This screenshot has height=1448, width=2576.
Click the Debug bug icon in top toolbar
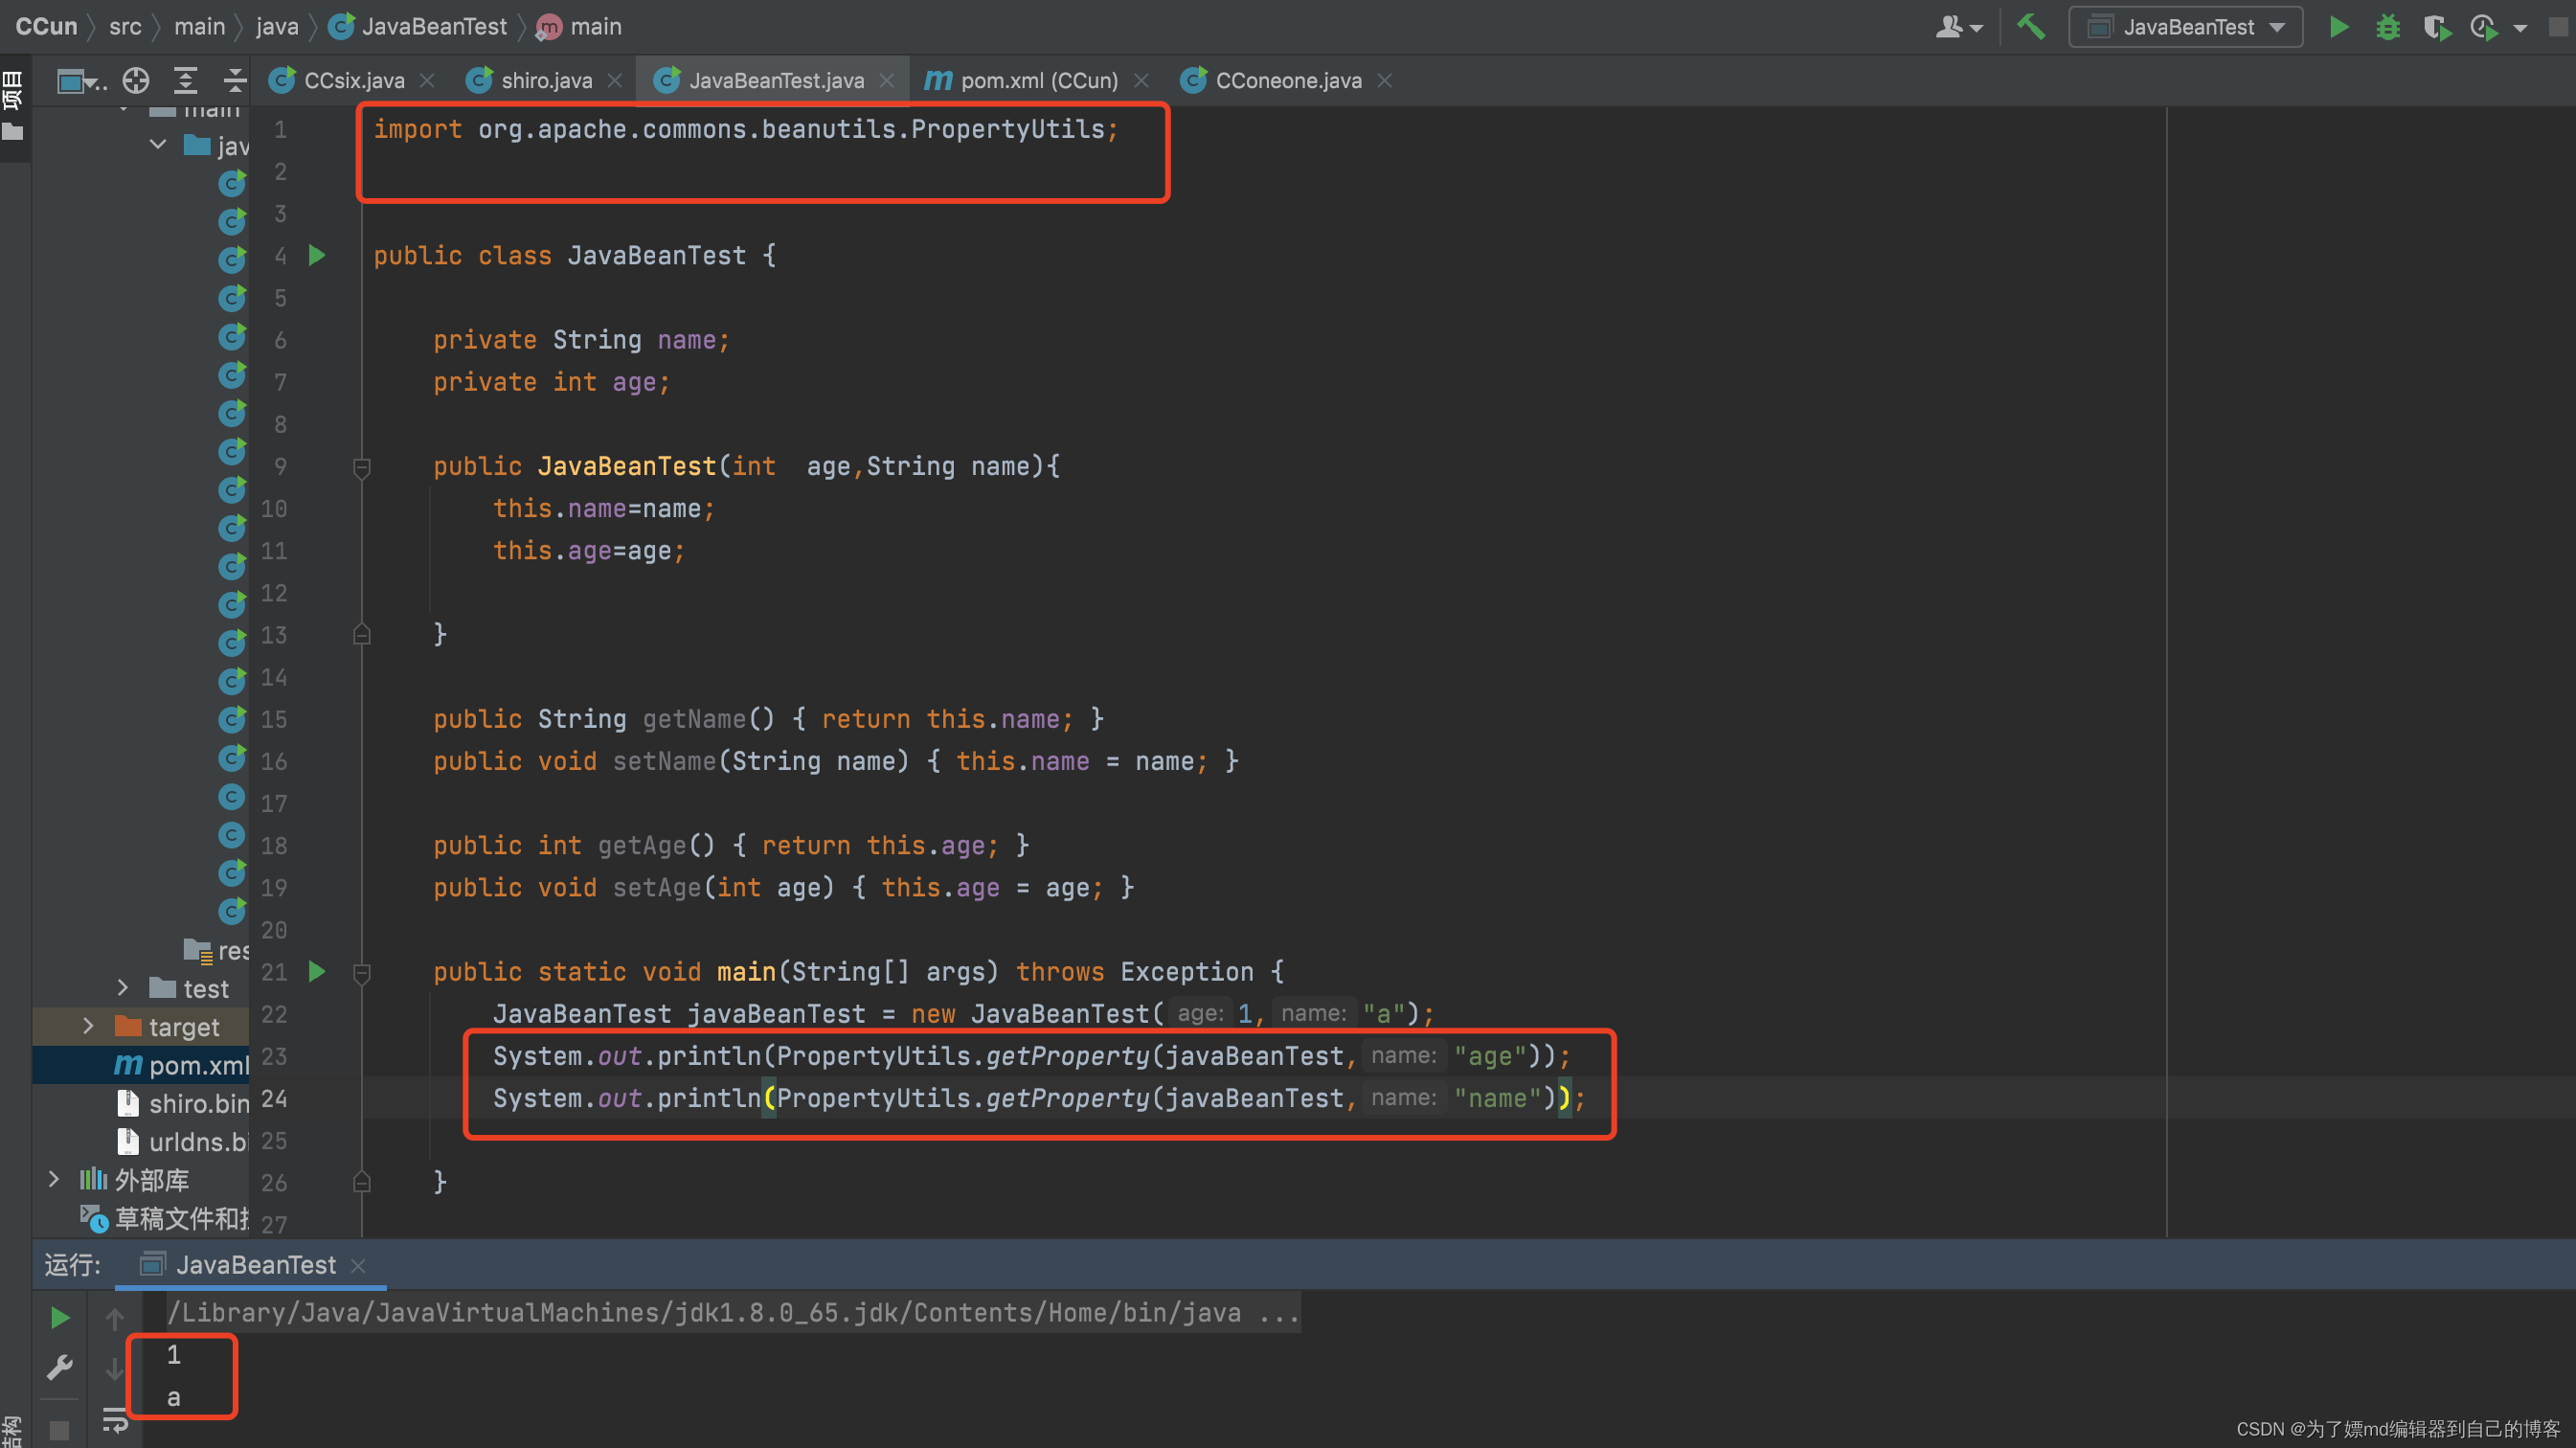2388,27
